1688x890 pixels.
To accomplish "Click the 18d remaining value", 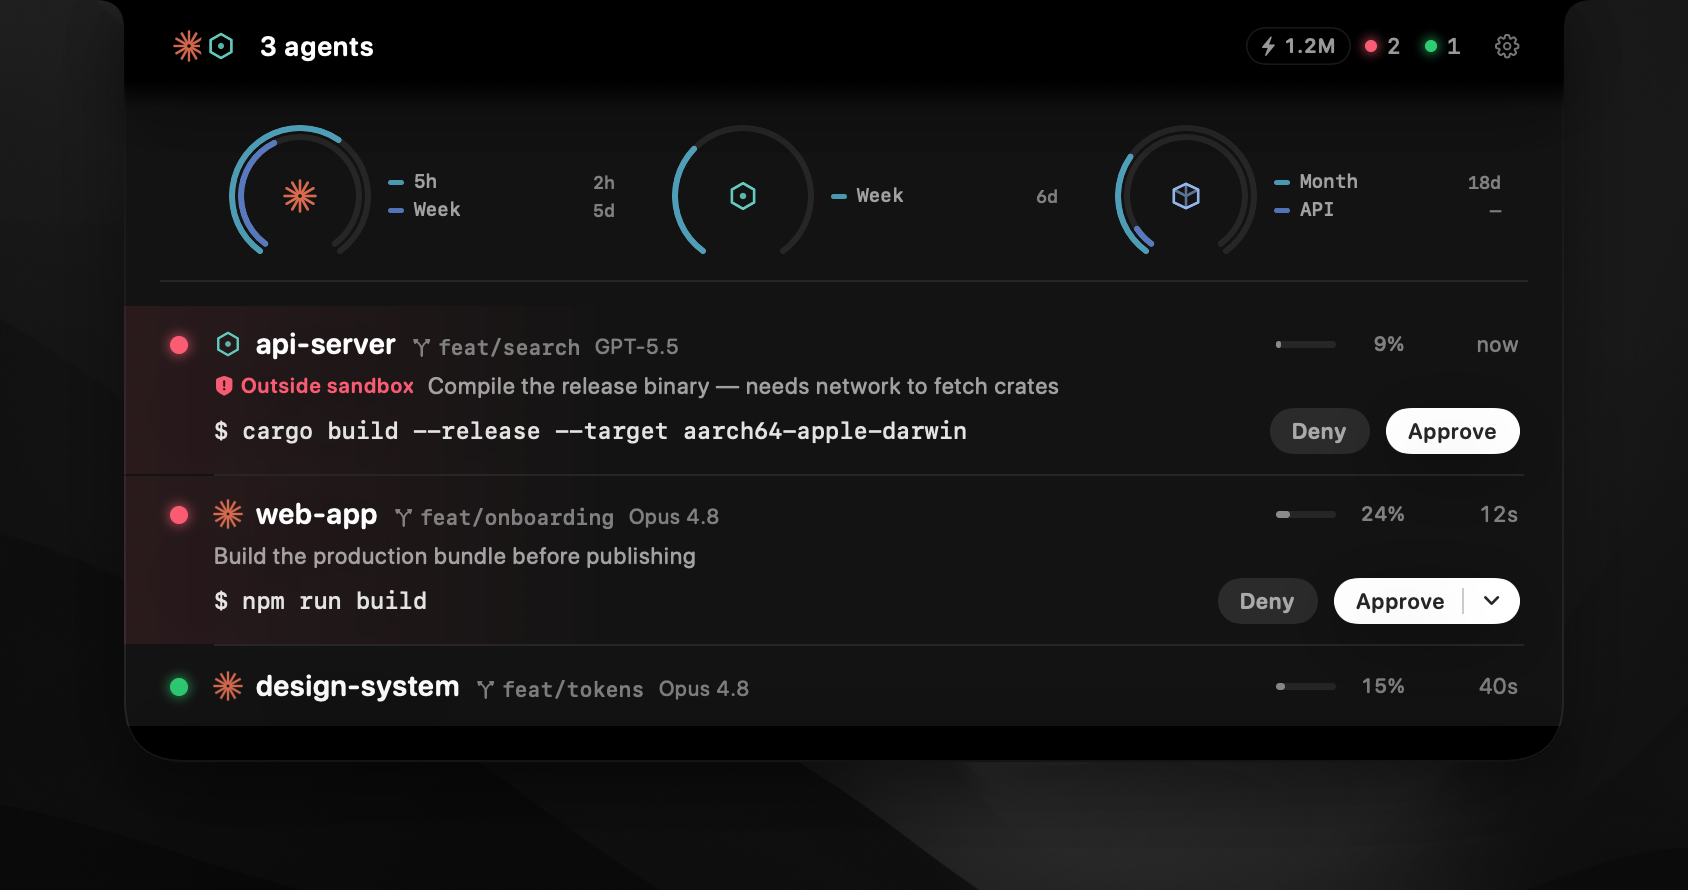I will (1484, 182).
